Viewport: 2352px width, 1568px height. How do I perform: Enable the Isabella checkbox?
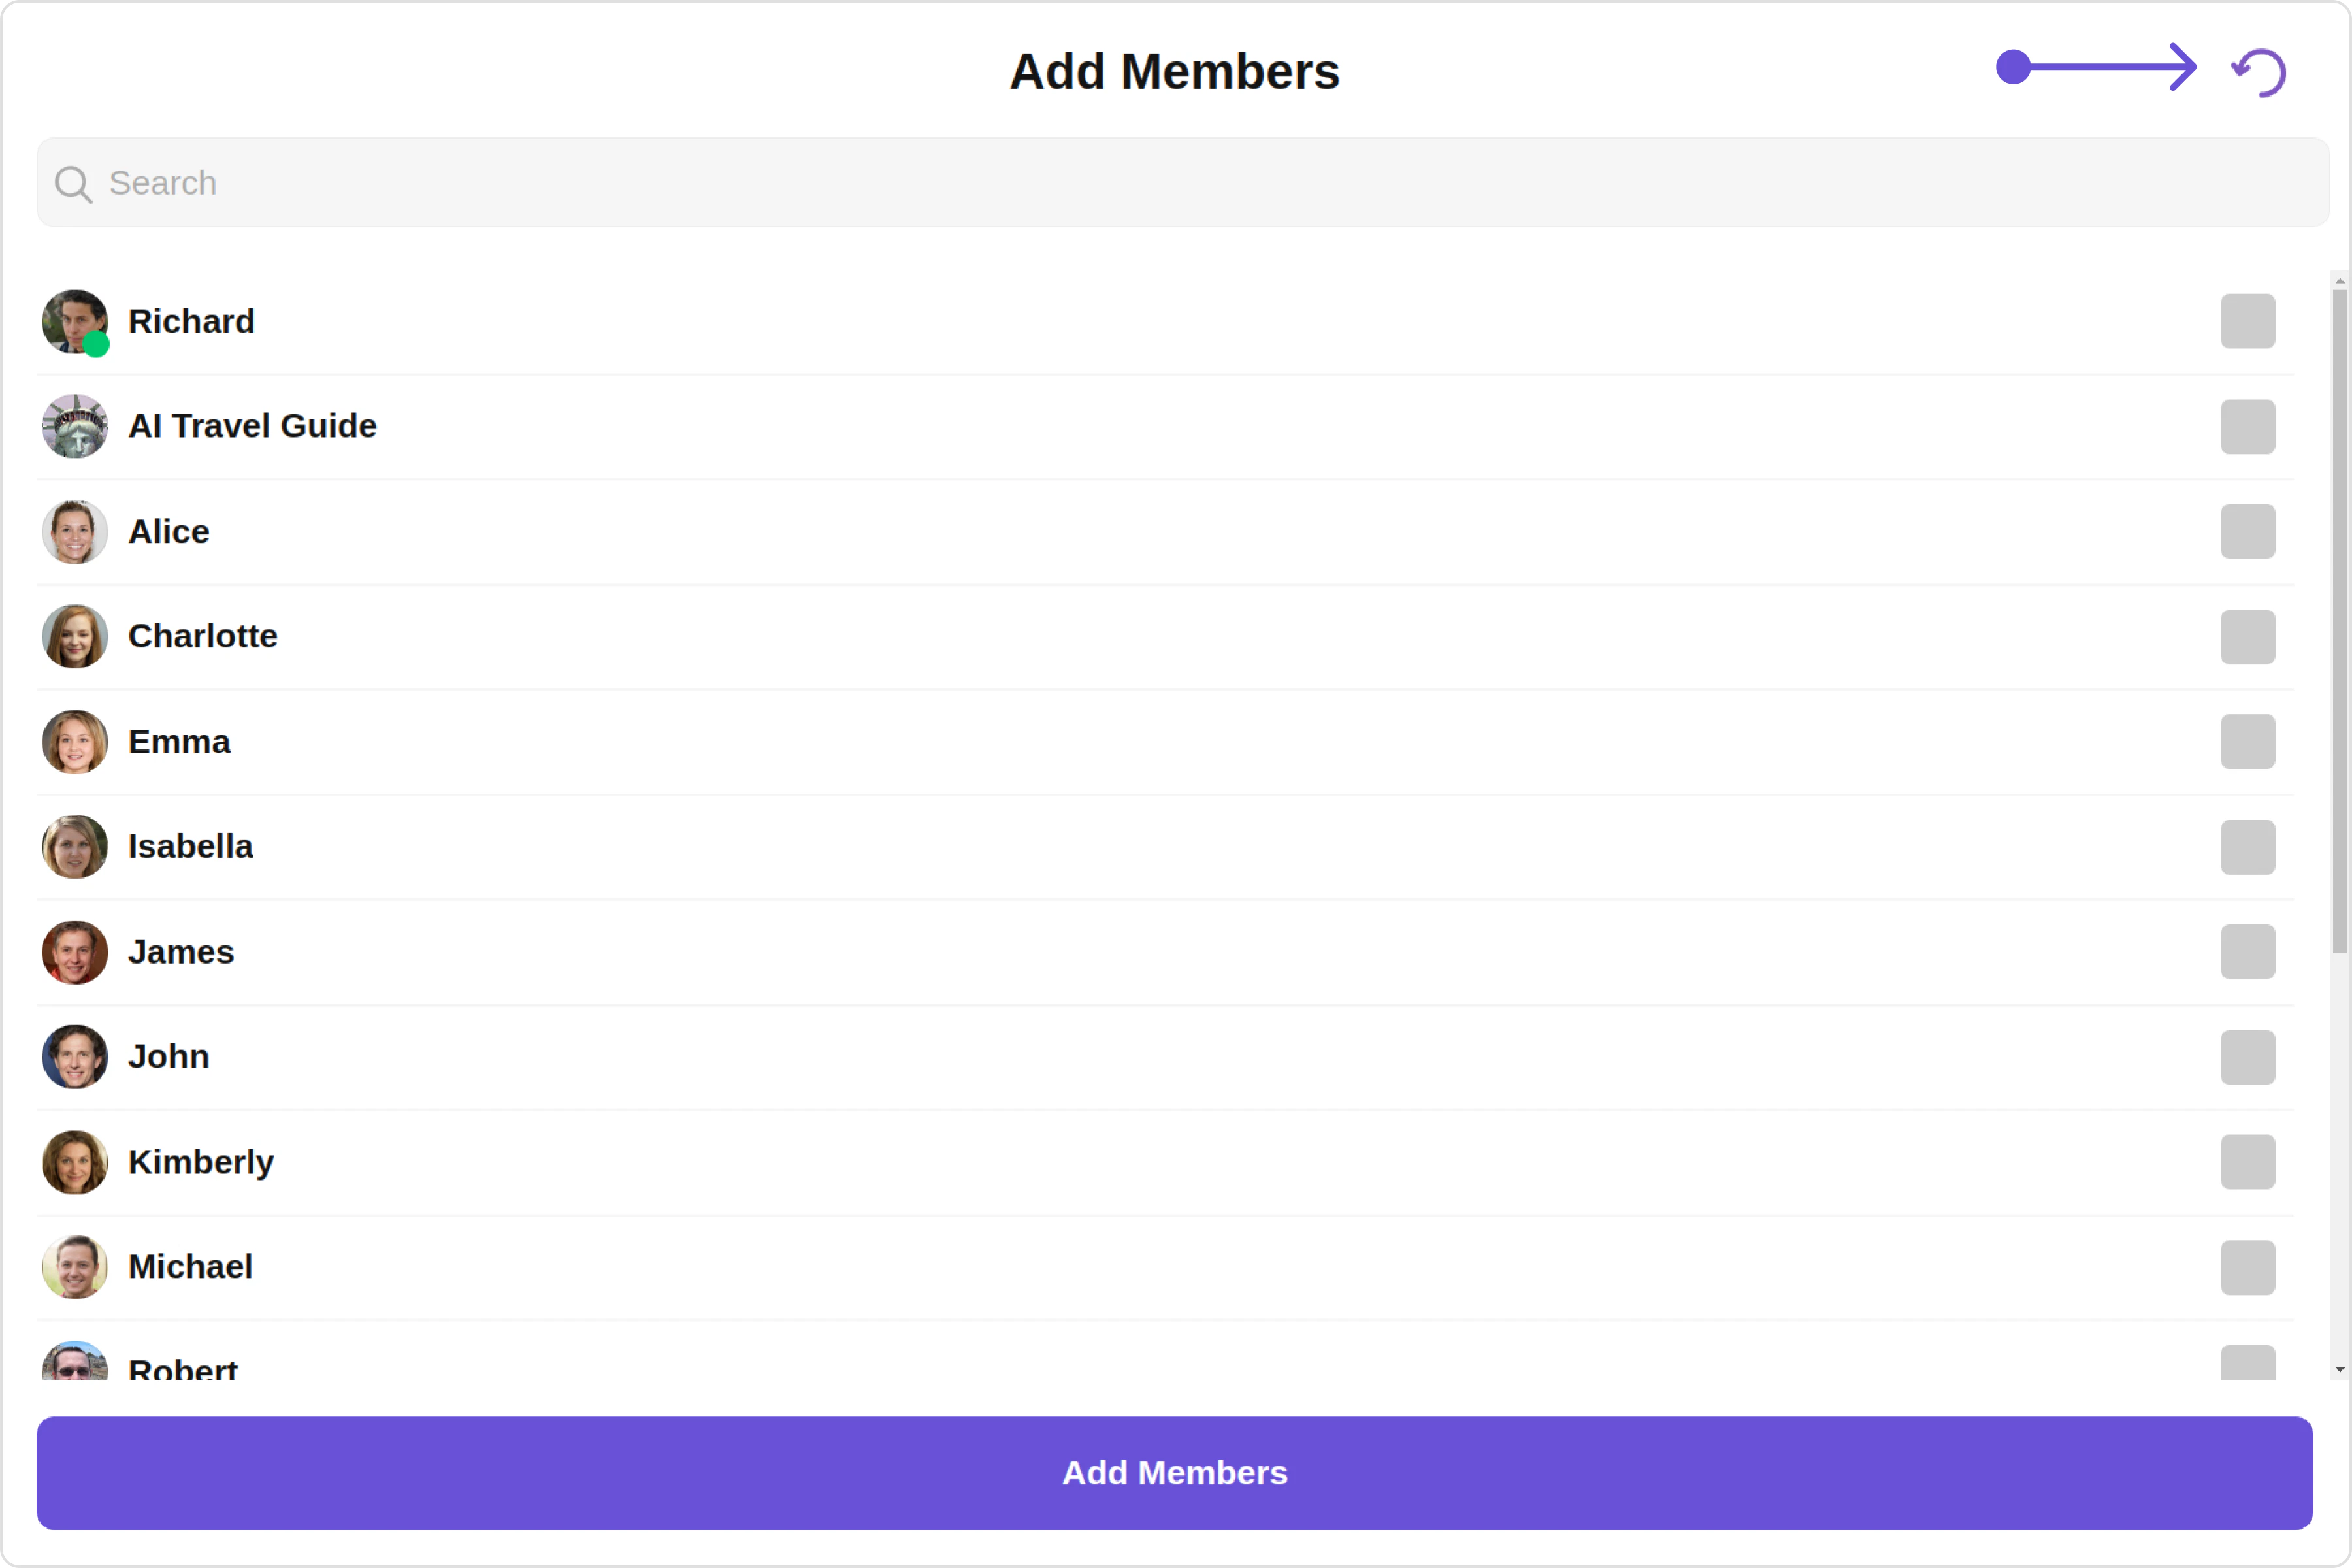(2247, 847)
